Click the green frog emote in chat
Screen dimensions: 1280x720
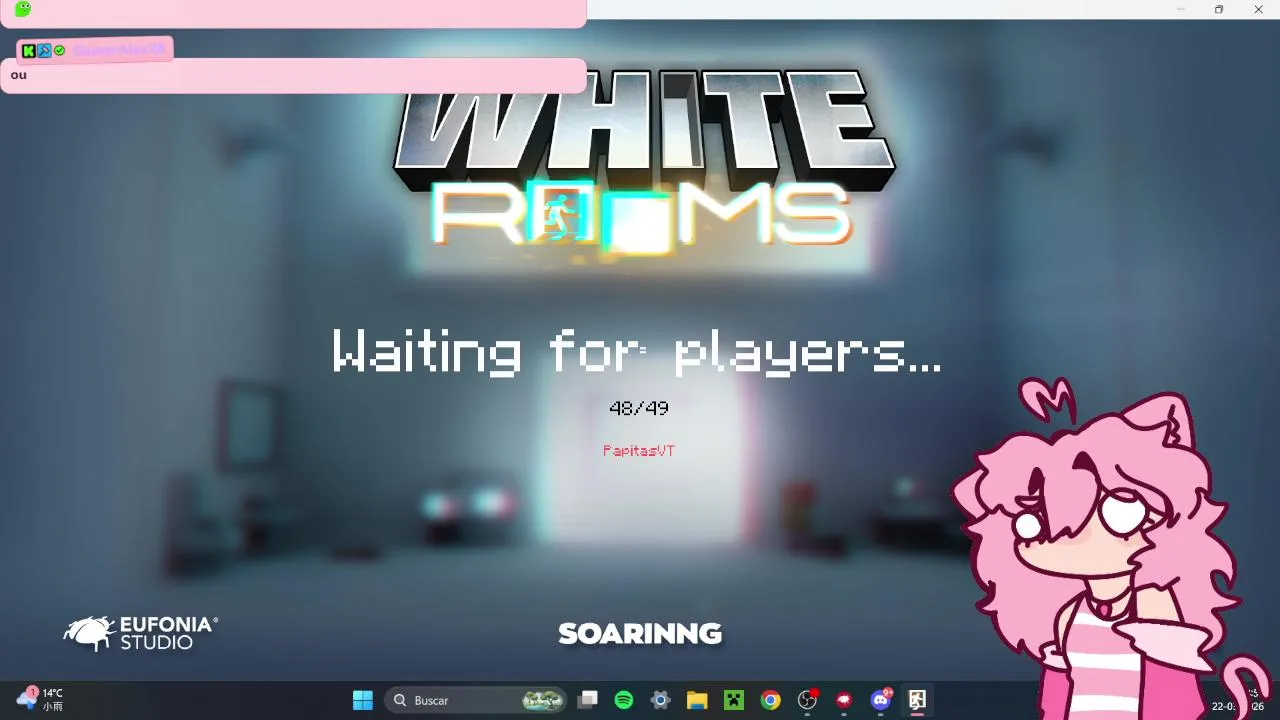23,9
